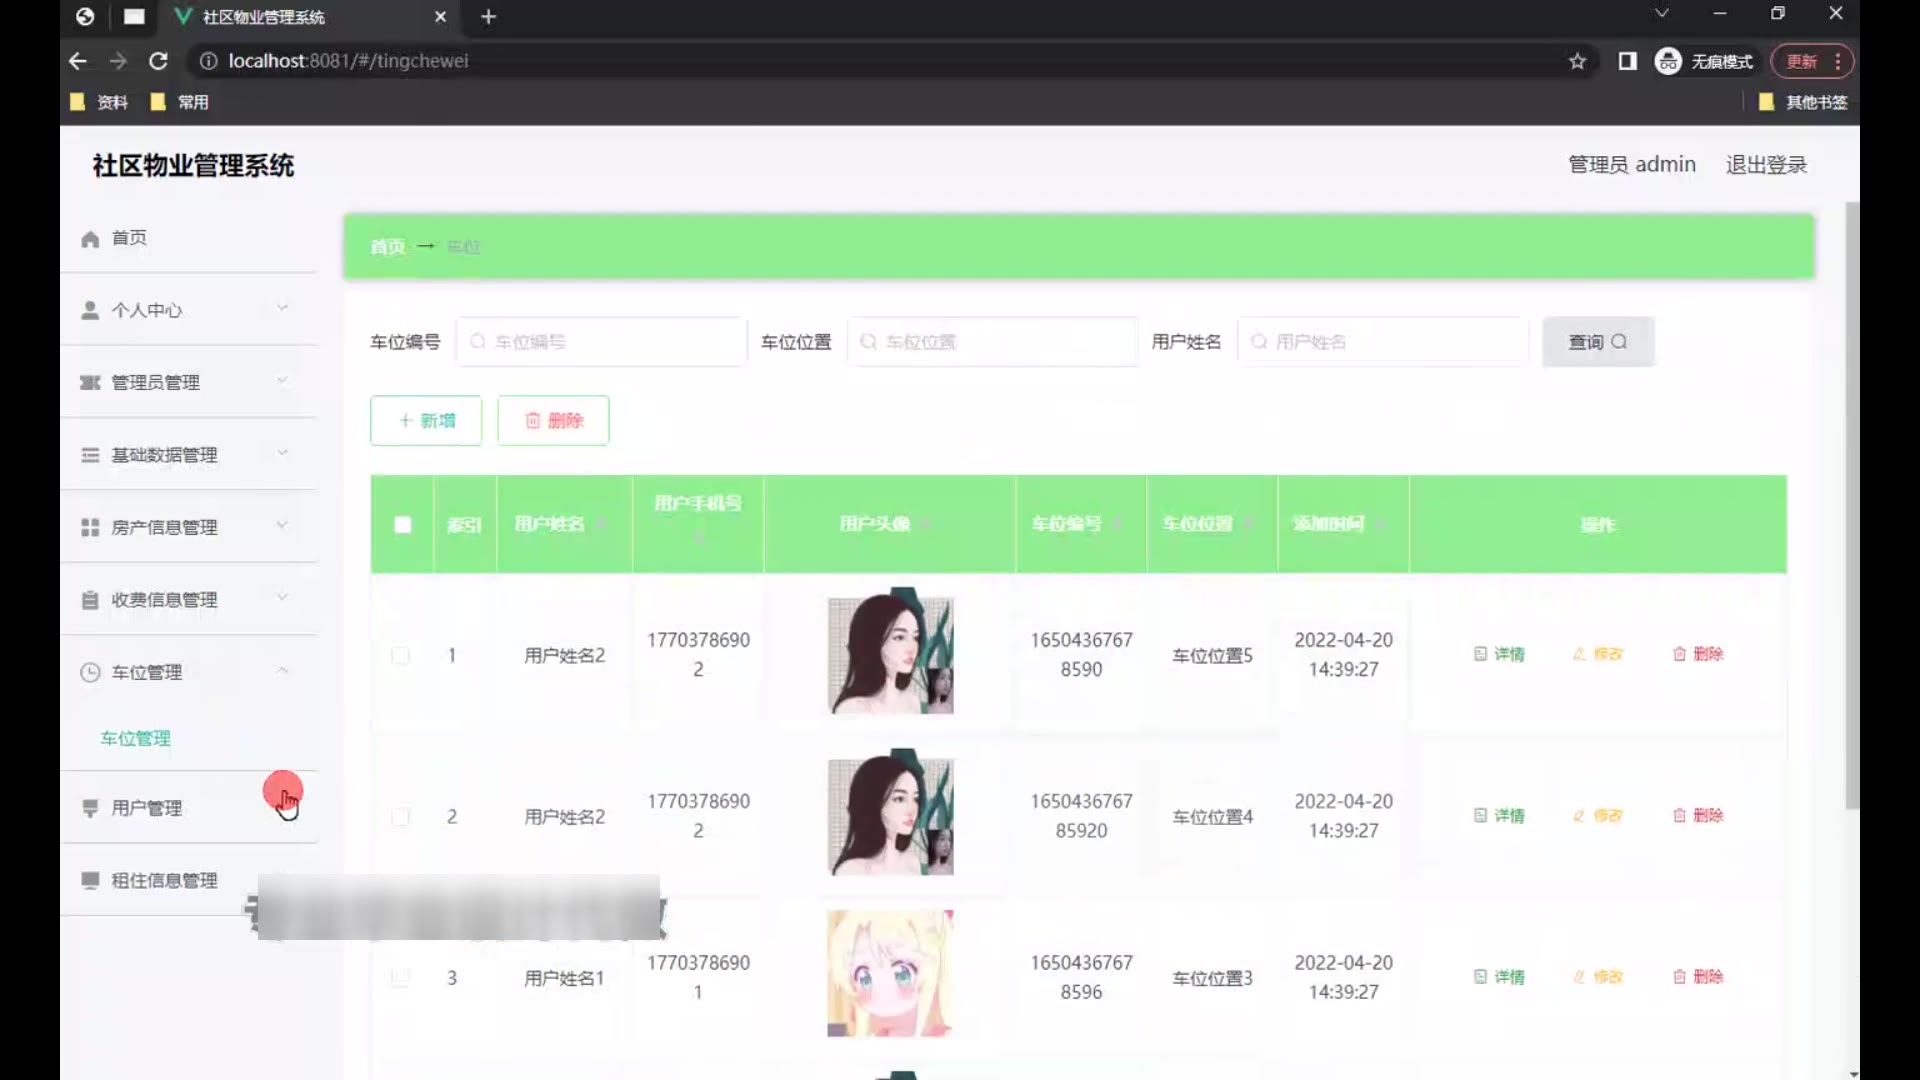Open the 用户管理 sidebar menu

pos(147,808)
